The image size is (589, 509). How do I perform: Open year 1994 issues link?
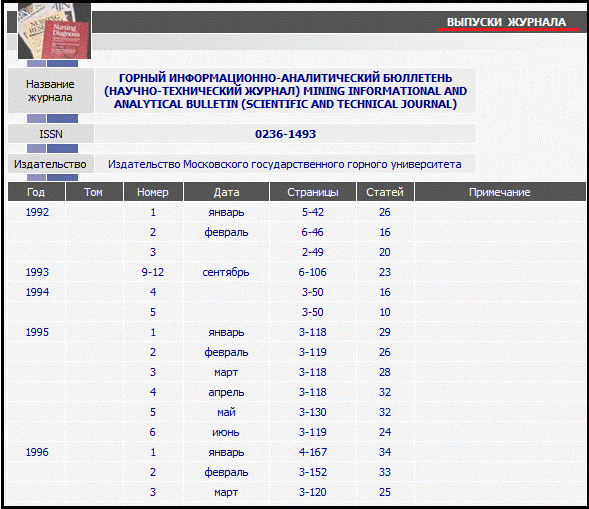[37, 292]
